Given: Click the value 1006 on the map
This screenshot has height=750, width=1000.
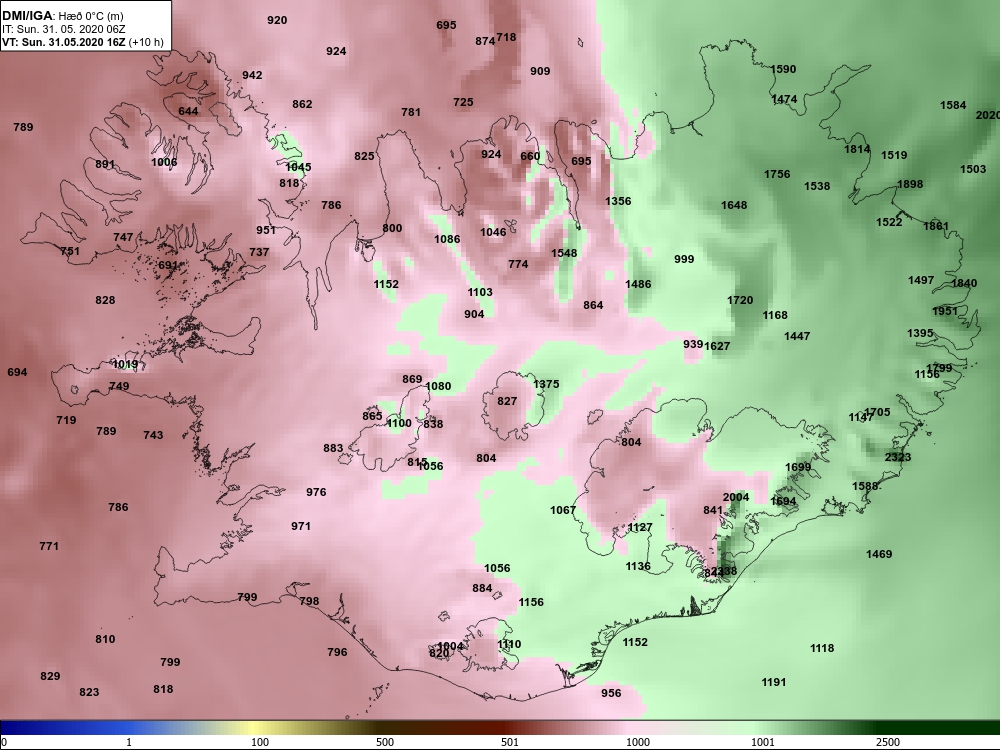Looking at the screenshot, I should pos(164,163).
